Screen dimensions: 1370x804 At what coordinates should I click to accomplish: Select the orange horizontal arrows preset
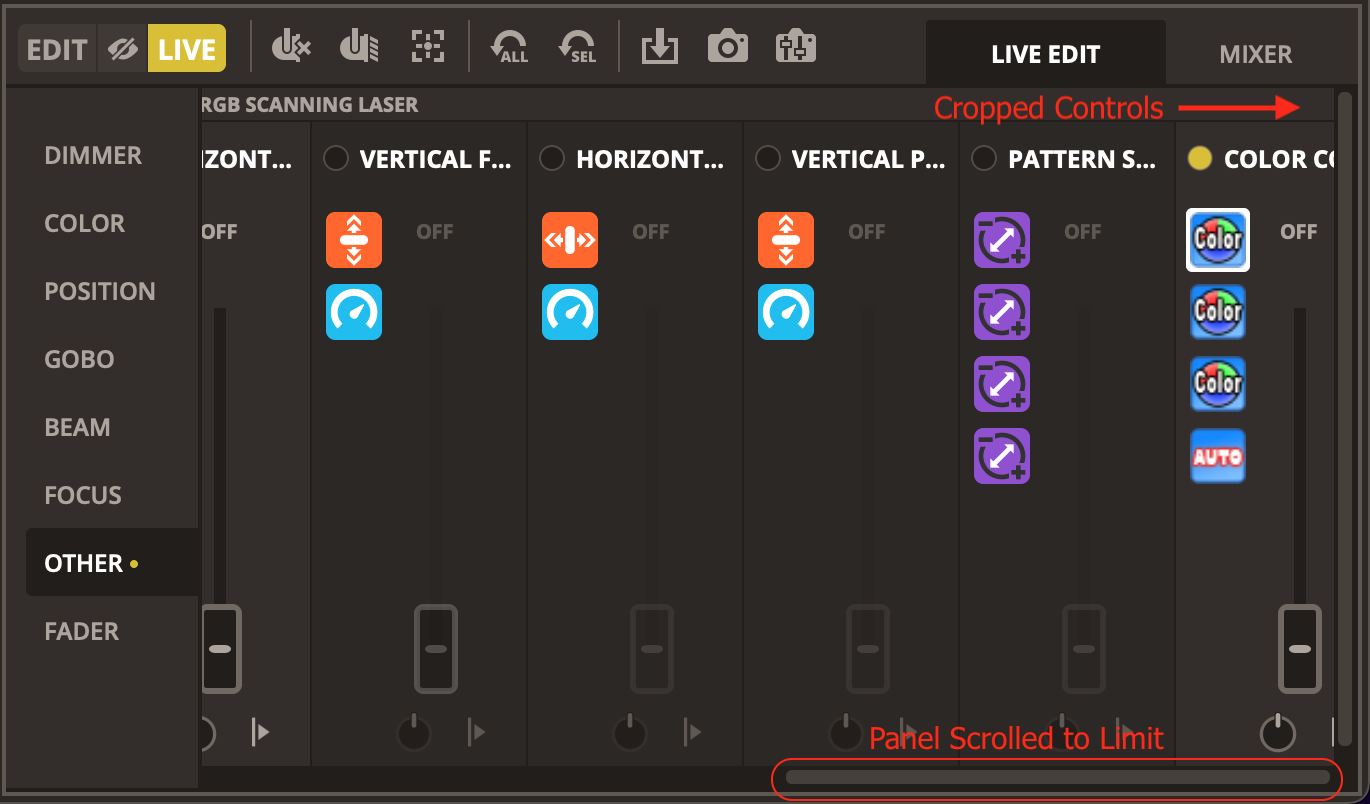click(570, 240)
